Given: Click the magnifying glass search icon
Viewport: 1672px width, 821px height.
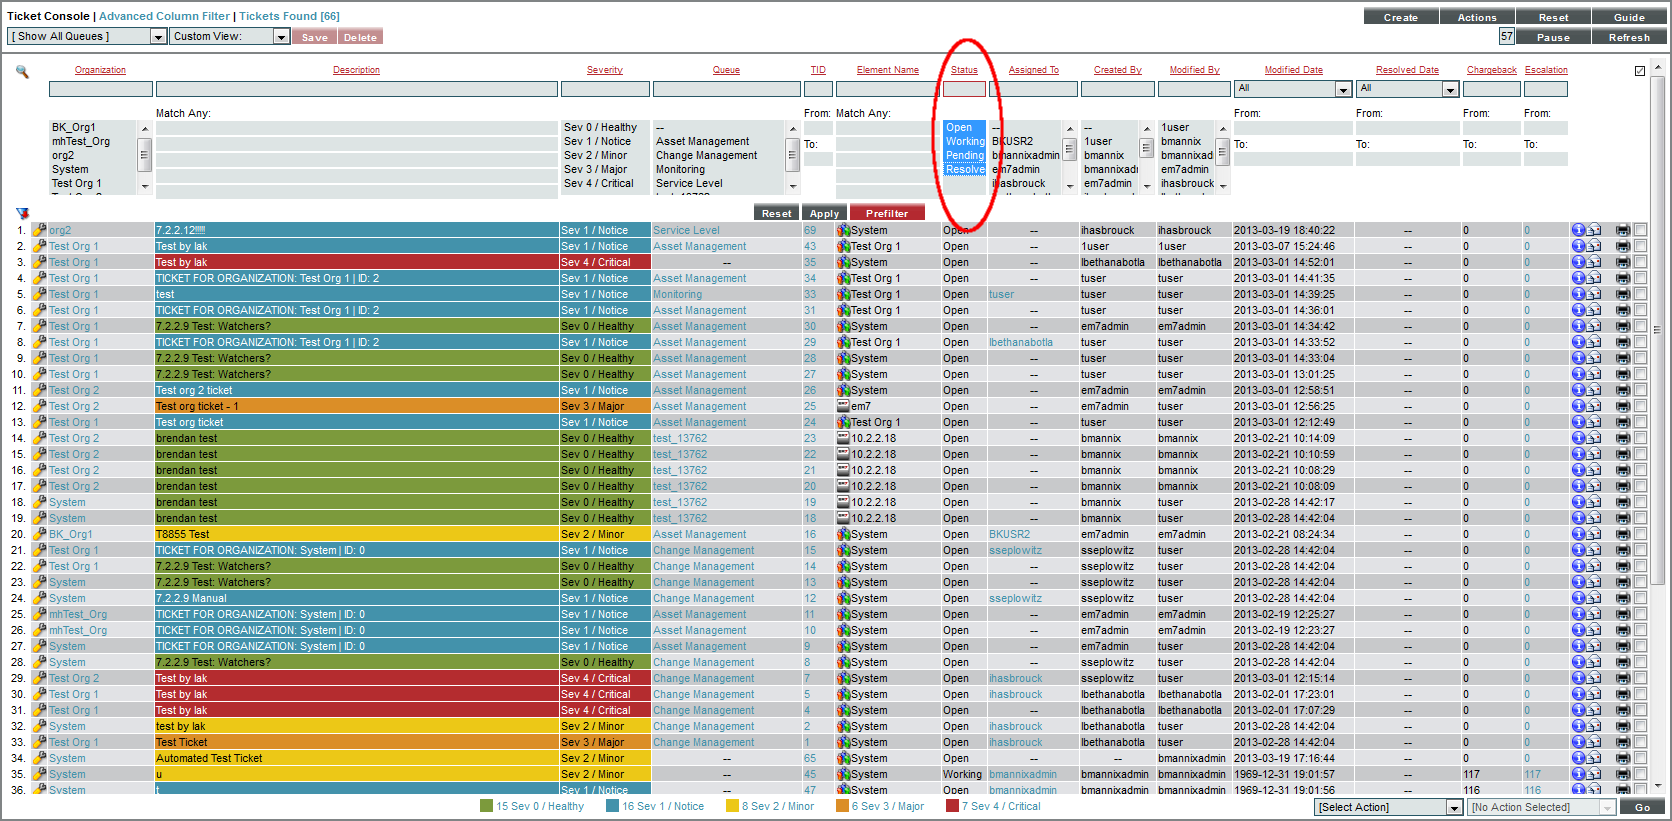Looking at the screenshot, I should [x=22, y=72].
